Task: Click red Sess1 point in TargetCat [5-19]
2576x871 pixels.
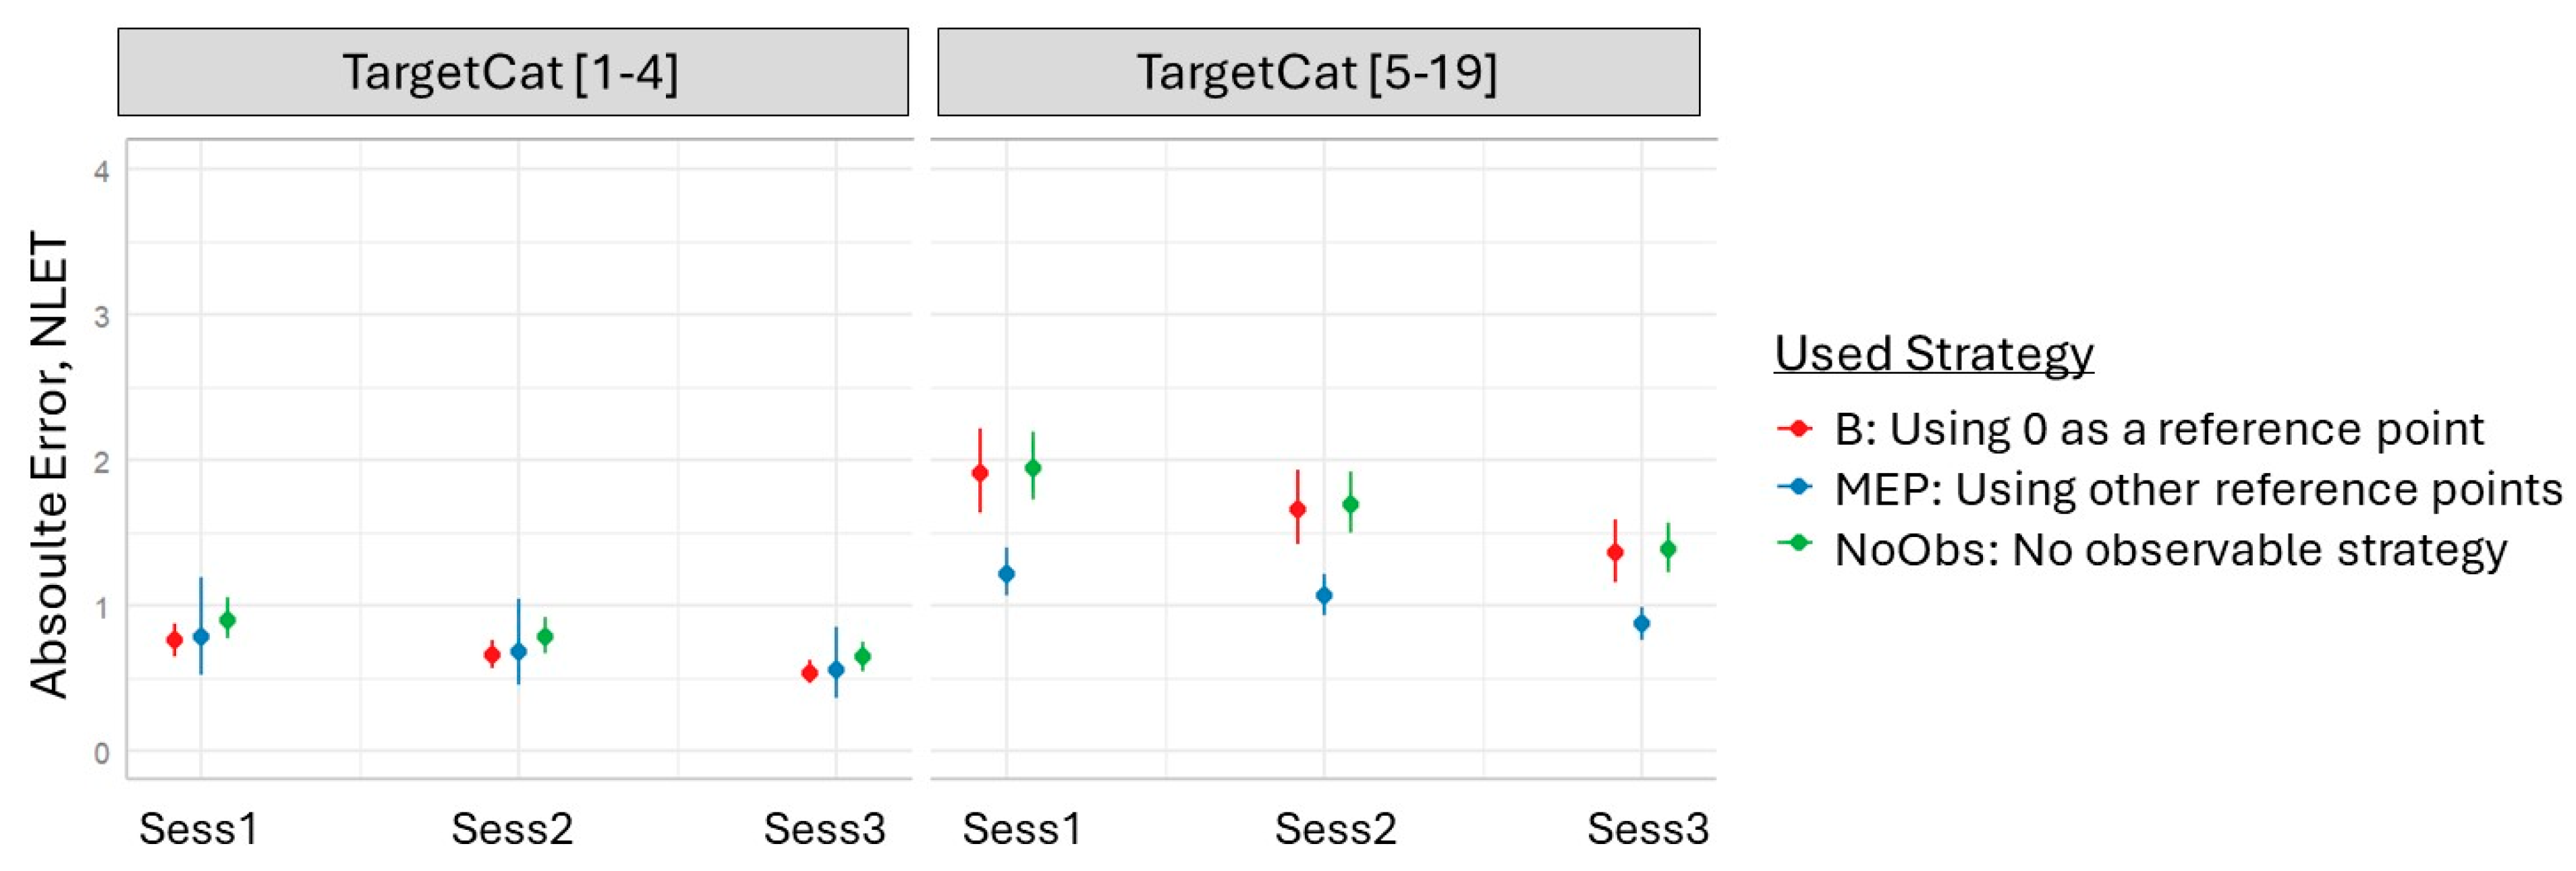Action: (980, 473)
